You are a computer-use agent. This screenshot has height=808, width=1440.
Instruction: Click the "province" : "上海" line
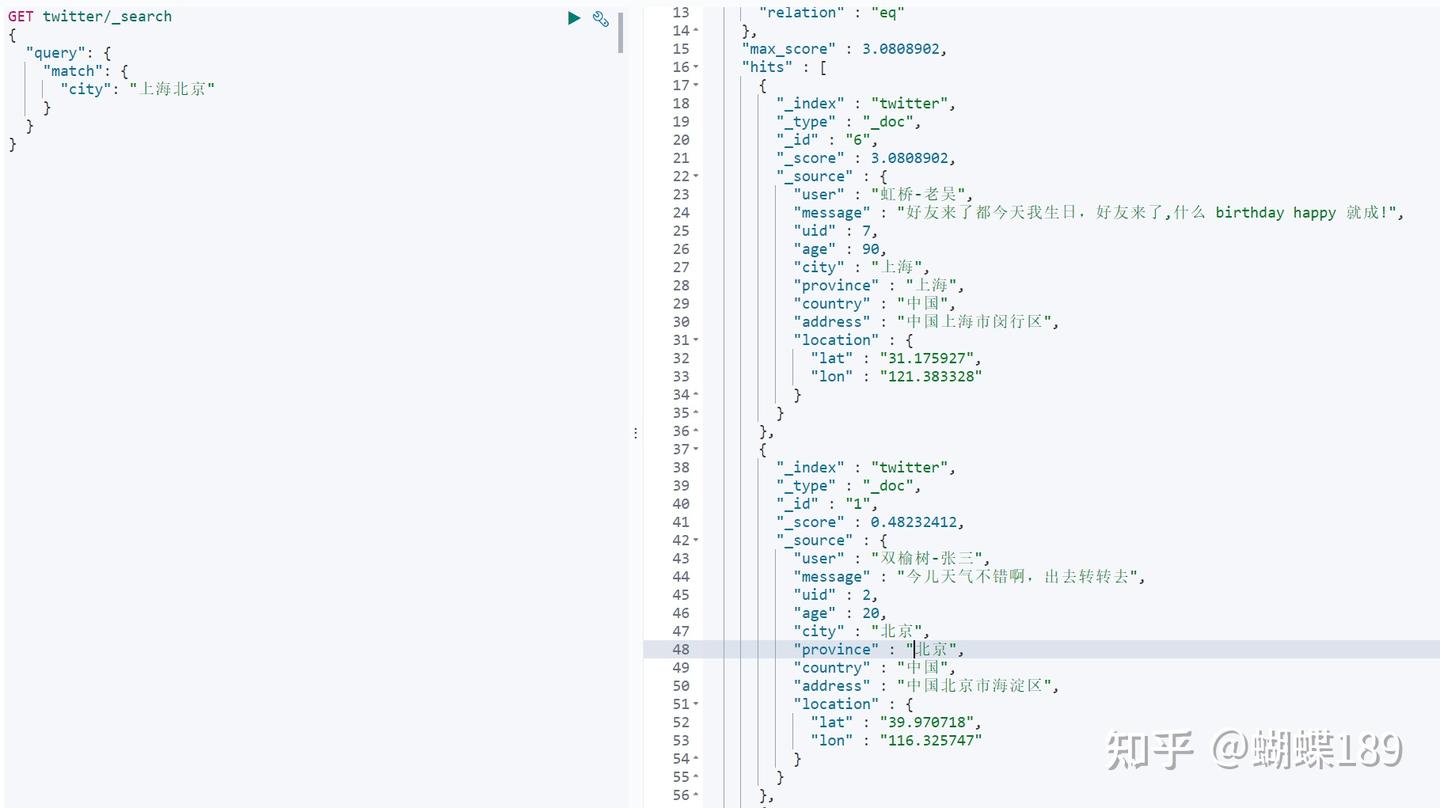tap(879, 285)
